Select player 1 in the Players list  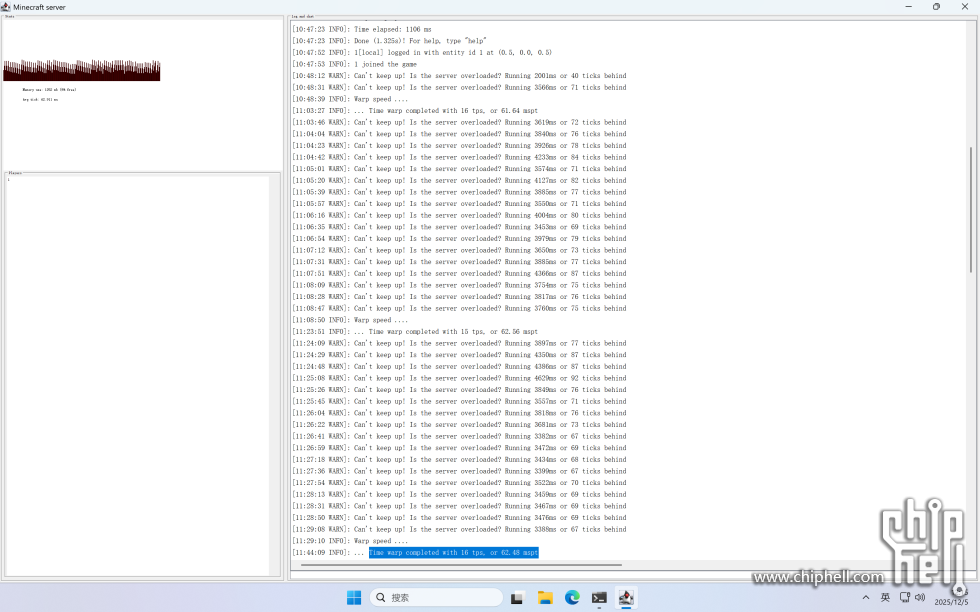[x=9, y=180]
